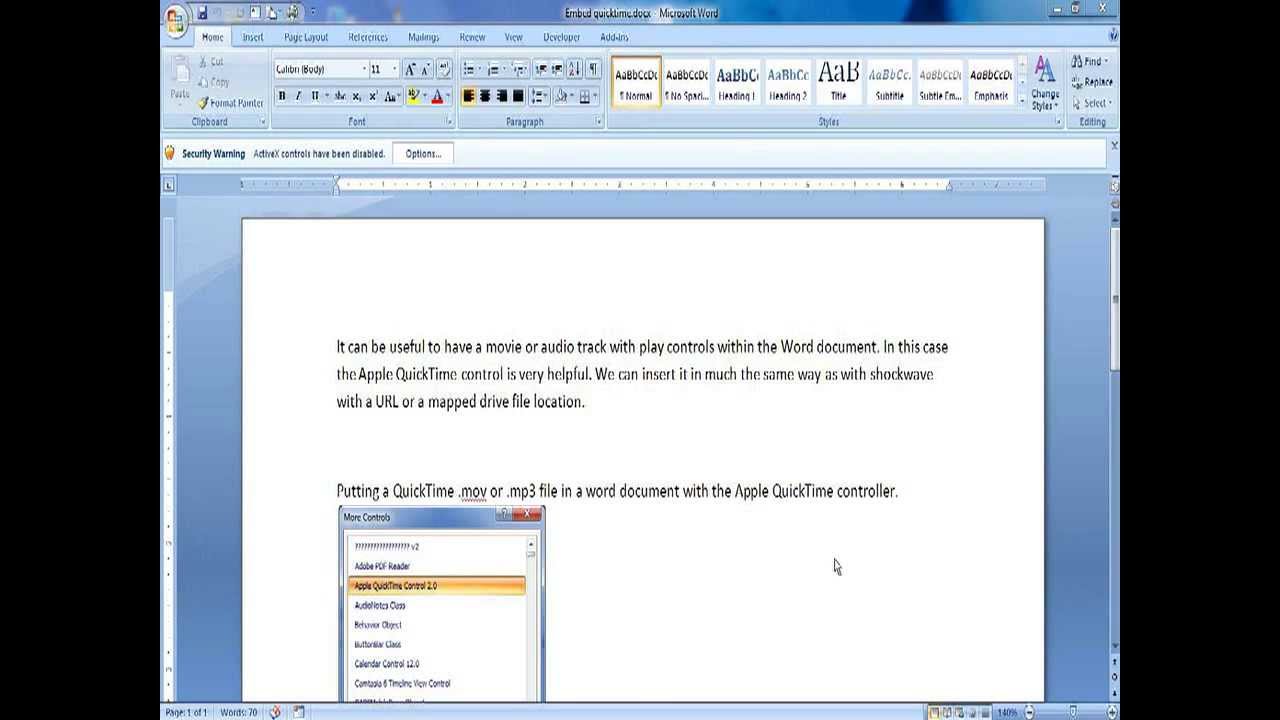Align text to the right
Screen dimensions: 1280x720
click(x=501, y=96)
